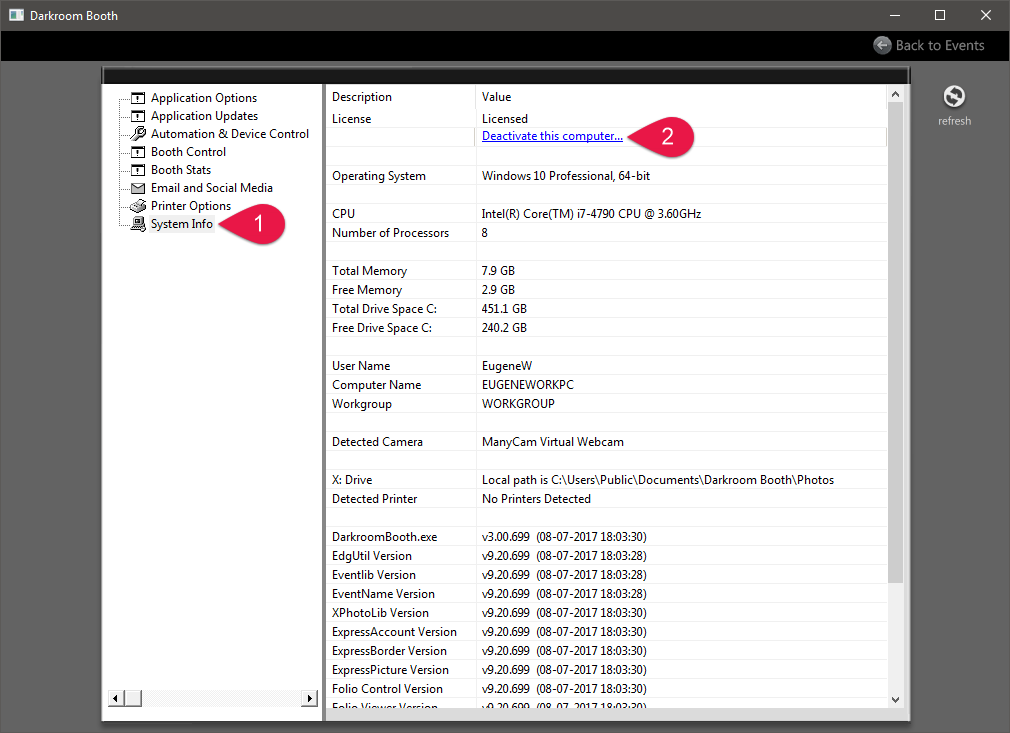
Task: Click the v3.00.699 version value
Action: pyautogui.click(x=564, y=537)
